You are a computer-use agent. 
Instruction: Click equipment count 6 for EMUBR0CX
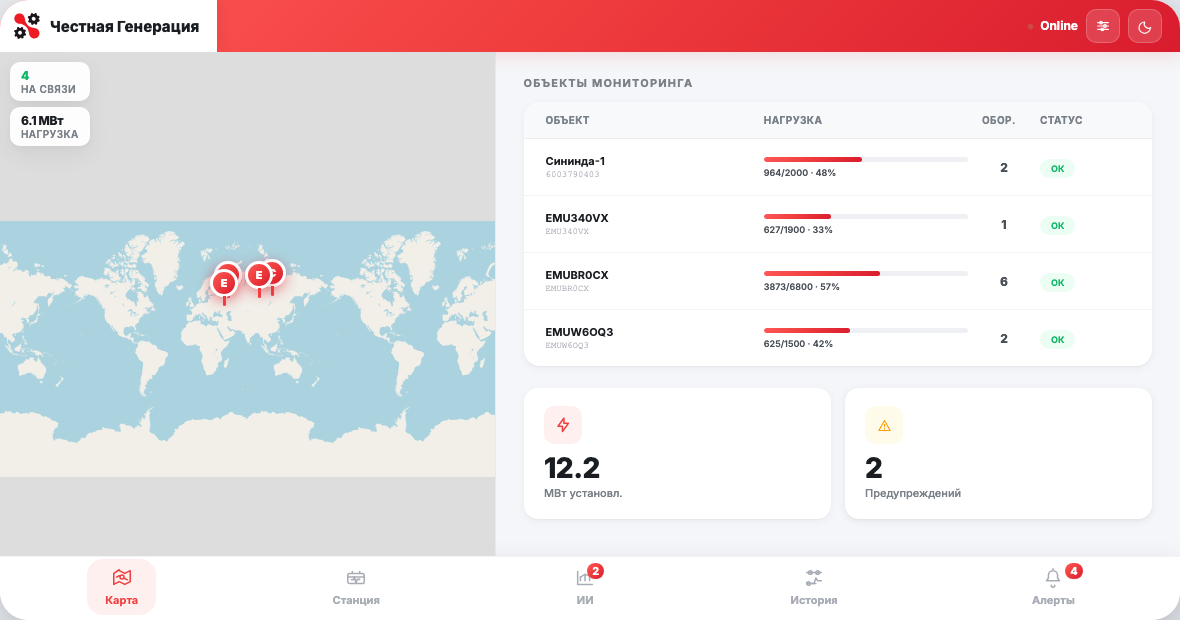click(1004, 281)
